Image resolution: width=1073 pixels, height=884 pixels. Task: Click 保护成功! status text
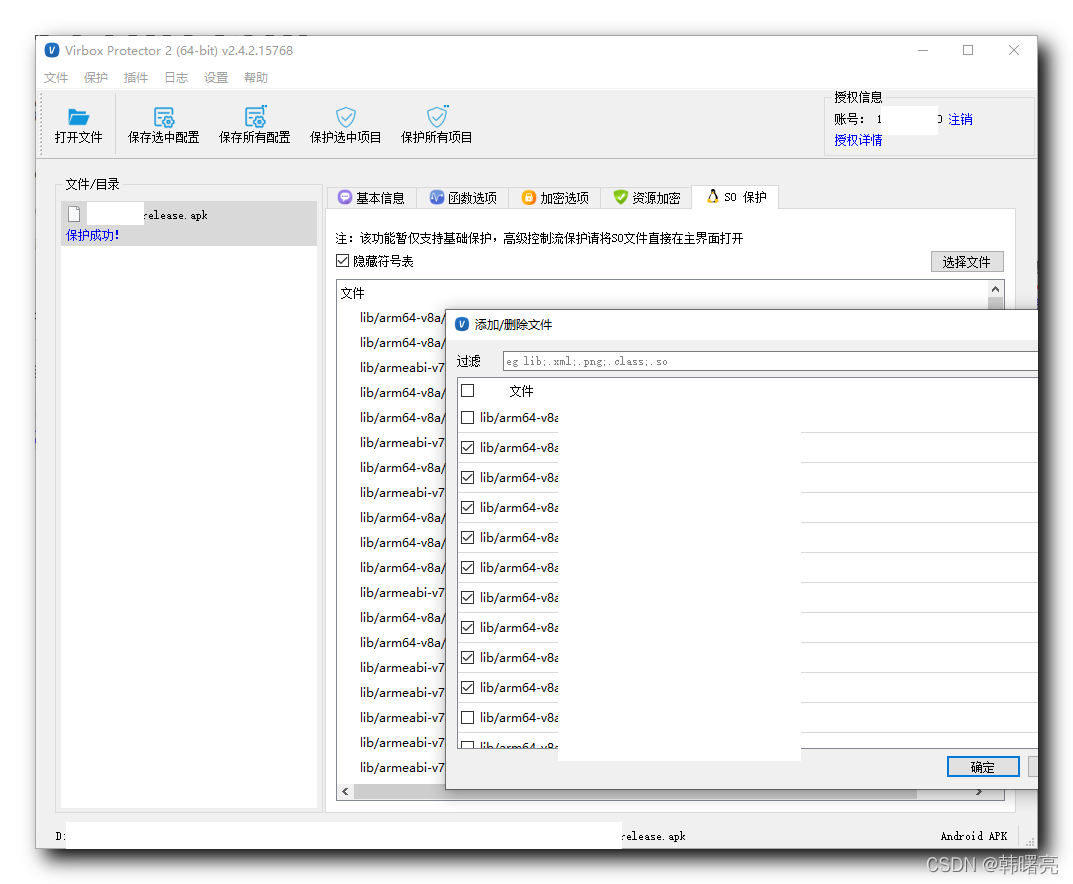tap(92, 235)
